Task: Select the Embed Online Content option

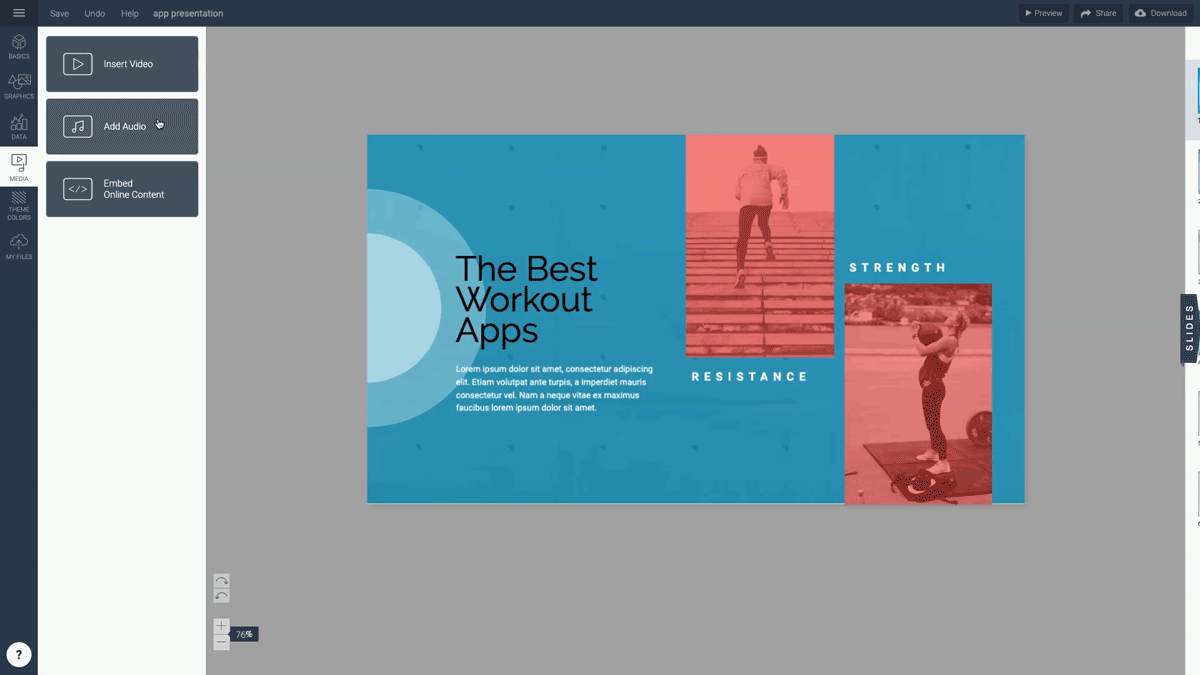Action: tap(121, 189)
